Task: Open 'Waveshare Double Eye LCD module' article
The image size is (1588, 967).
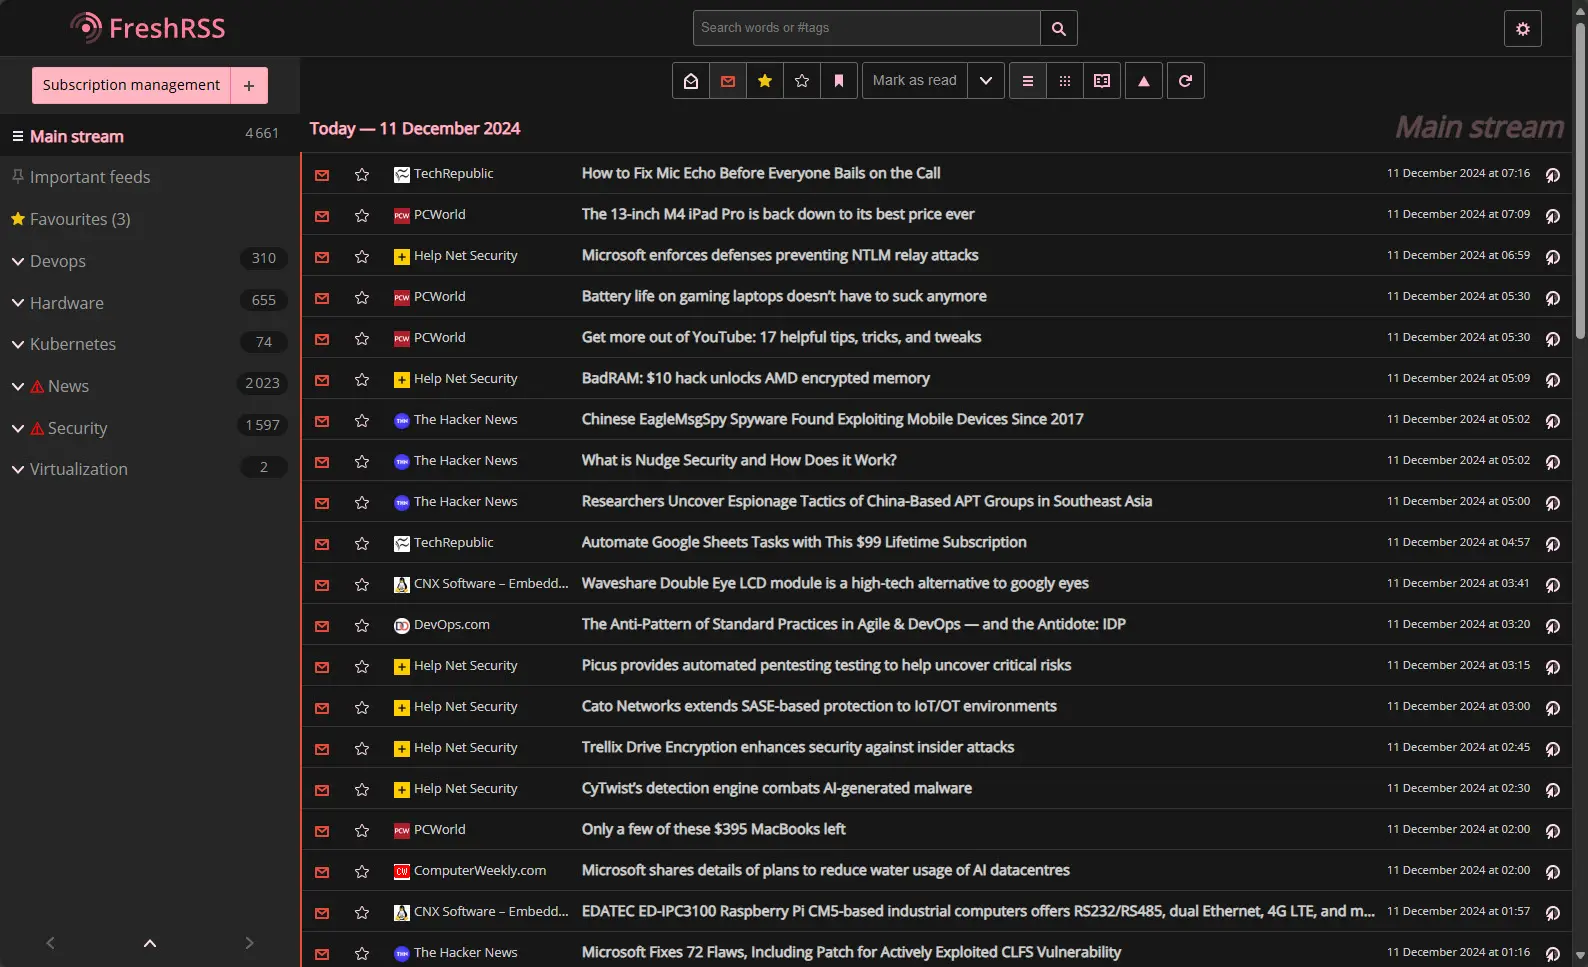Action: (835, 583)
